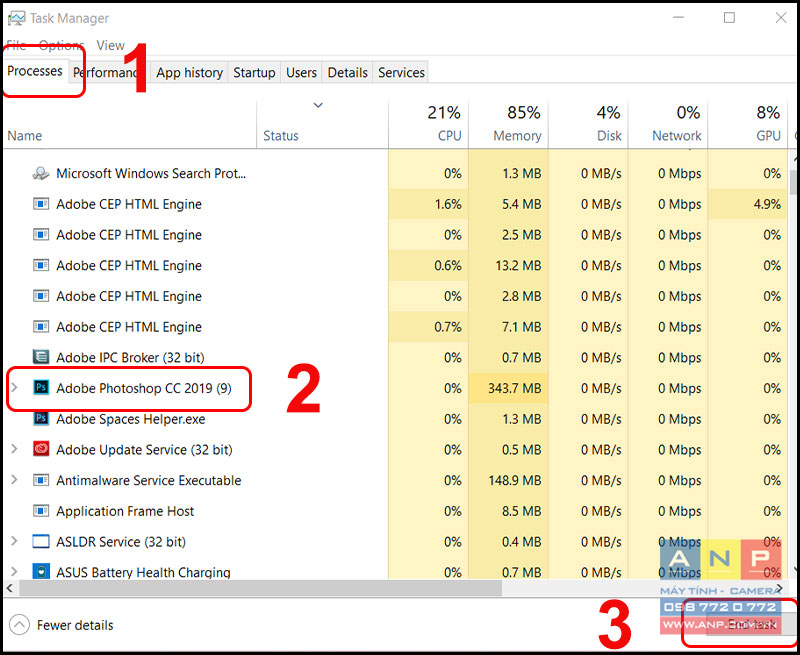Image resolution: width=800 pixels, height=655 pixels.
Task: Select the Antimalware Service Executable name
Action: pyautogui.click(x=148, y=480)
